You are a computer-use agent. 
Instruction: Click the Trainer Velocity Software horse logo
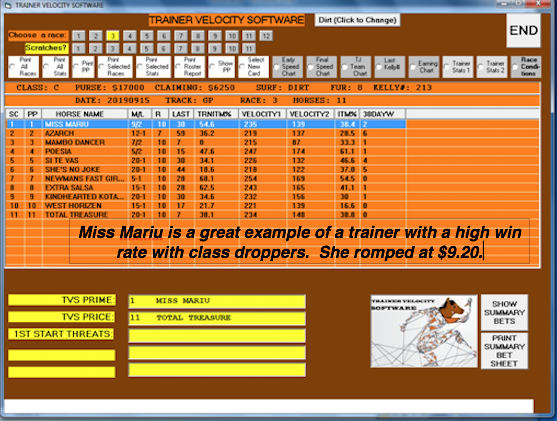[424, 331]
